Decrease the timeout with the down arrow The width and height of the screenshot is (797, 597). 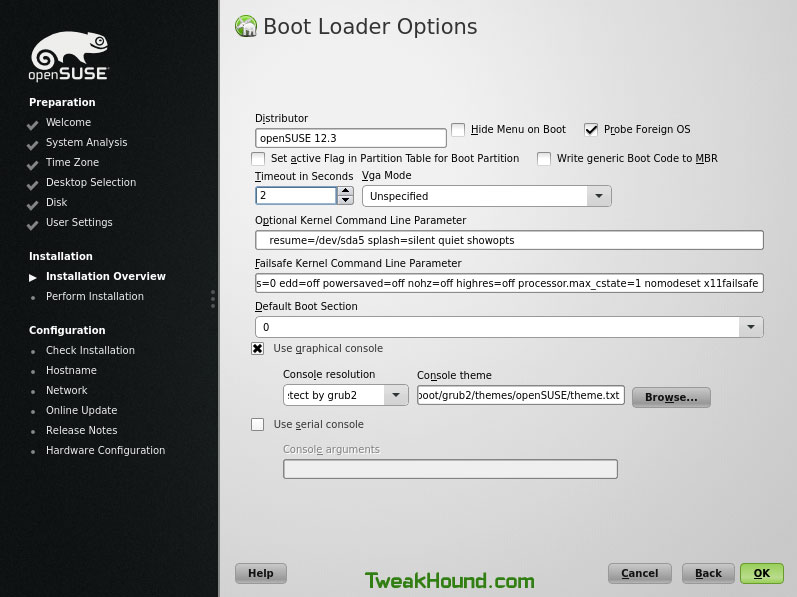(x=346, y=200)
